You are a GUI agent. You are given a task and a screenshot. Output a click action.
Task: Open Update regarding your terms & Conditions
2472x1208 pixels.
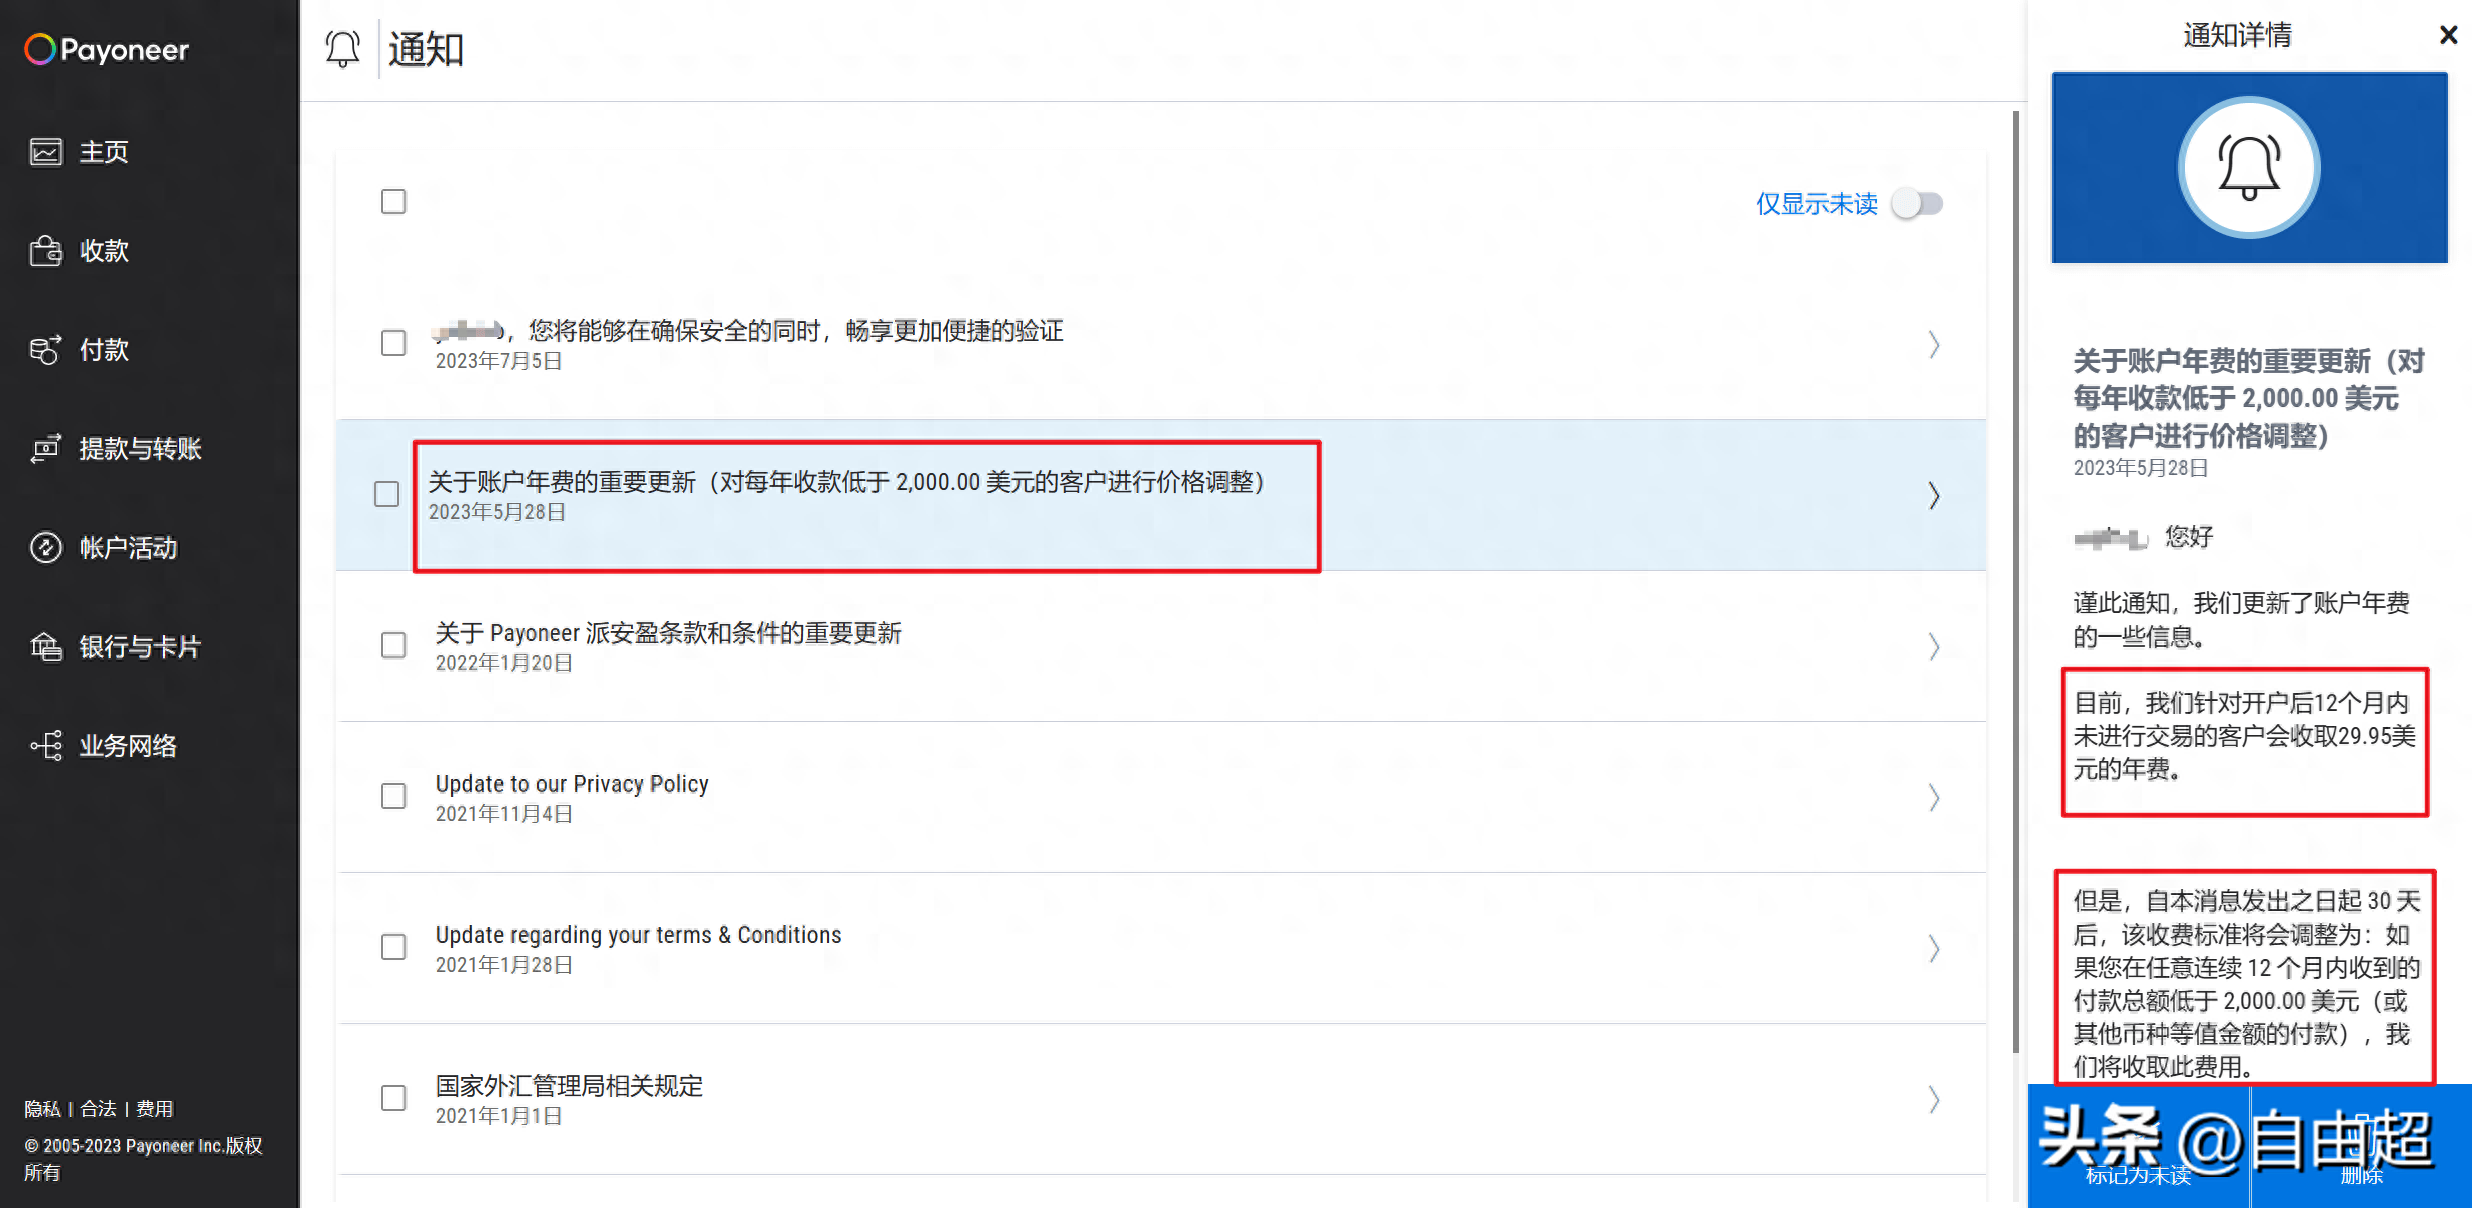click(638, 935)
